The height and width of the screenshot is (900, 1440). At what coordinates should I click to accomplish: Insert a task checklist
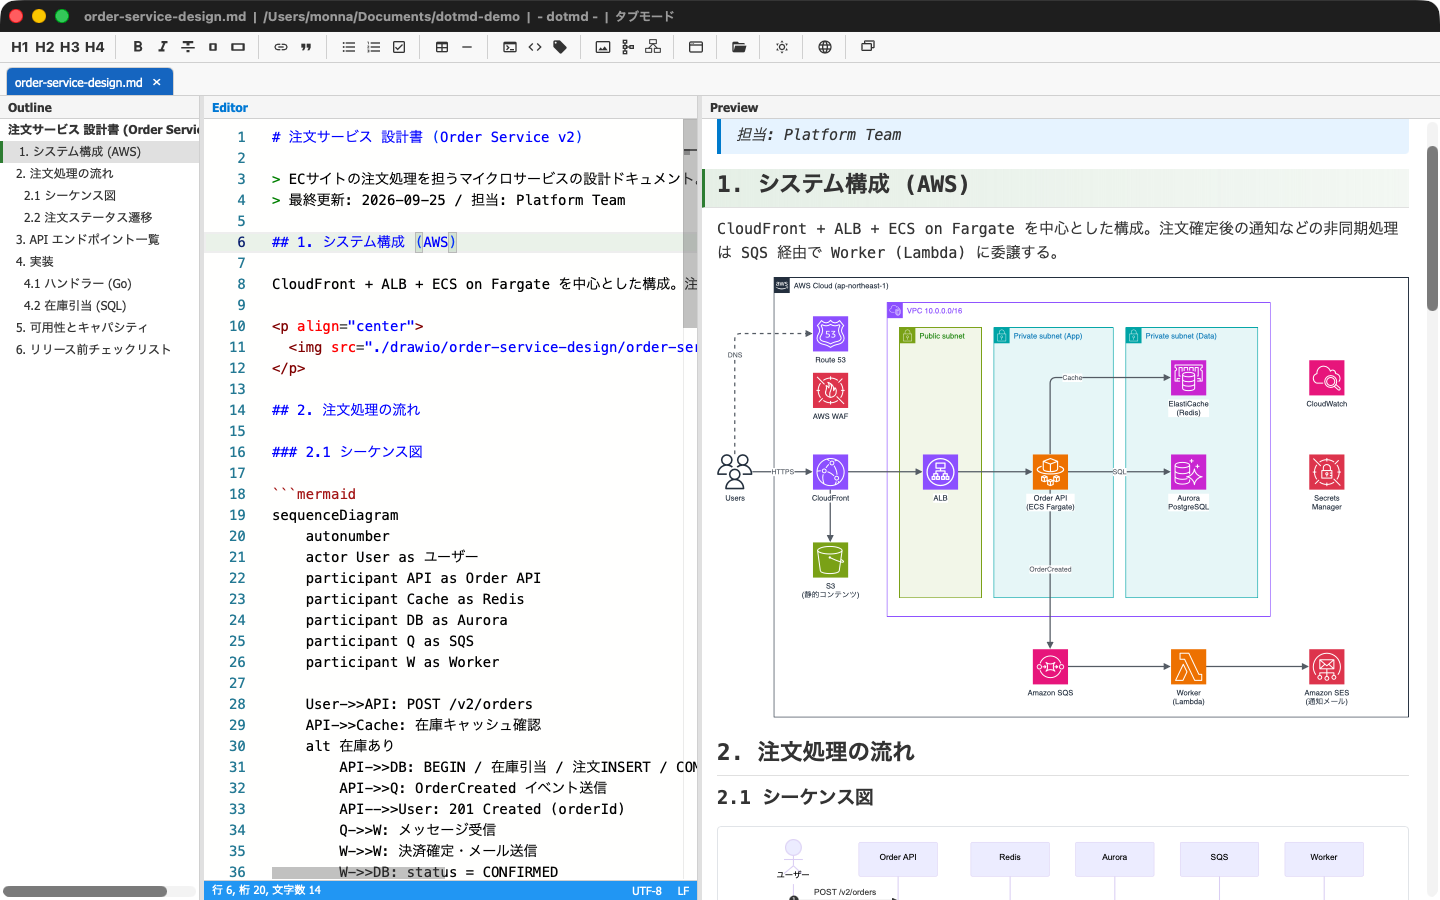[399, 47]
